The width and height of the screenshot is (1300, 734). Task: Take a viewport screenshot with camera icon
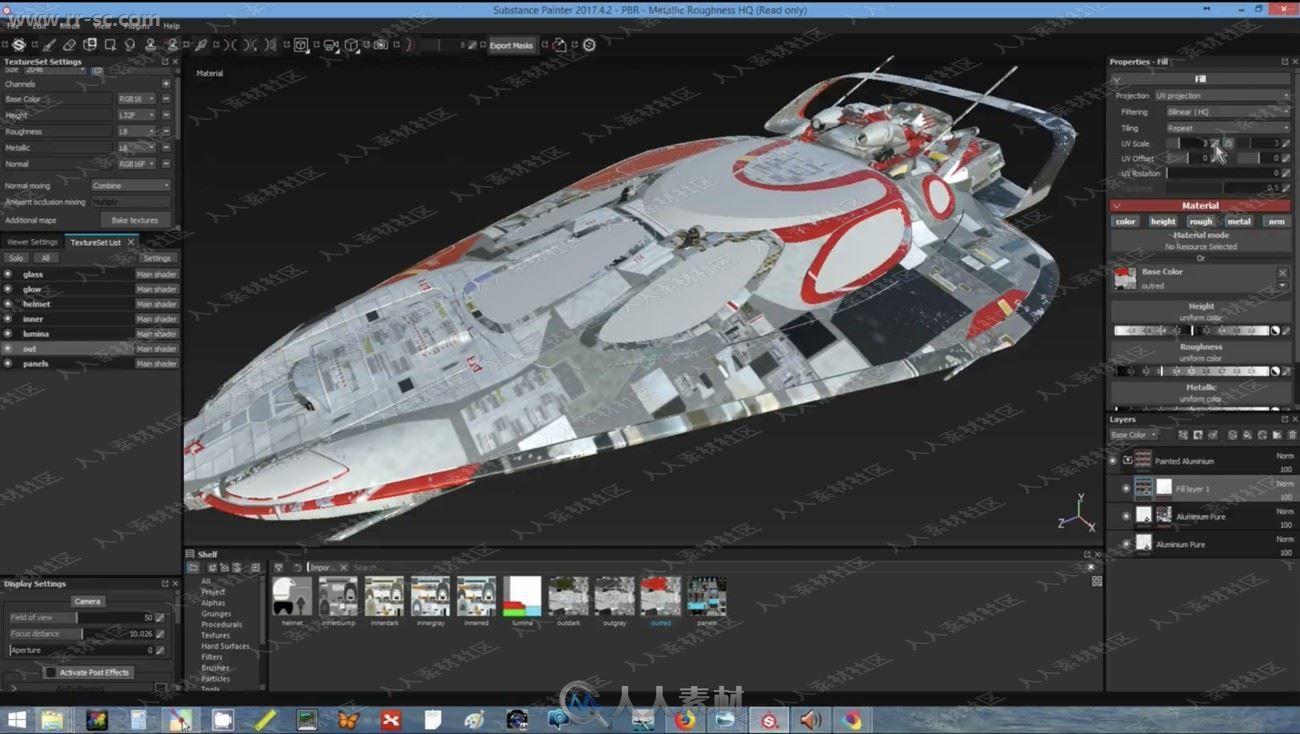click(x=381, y=45)
